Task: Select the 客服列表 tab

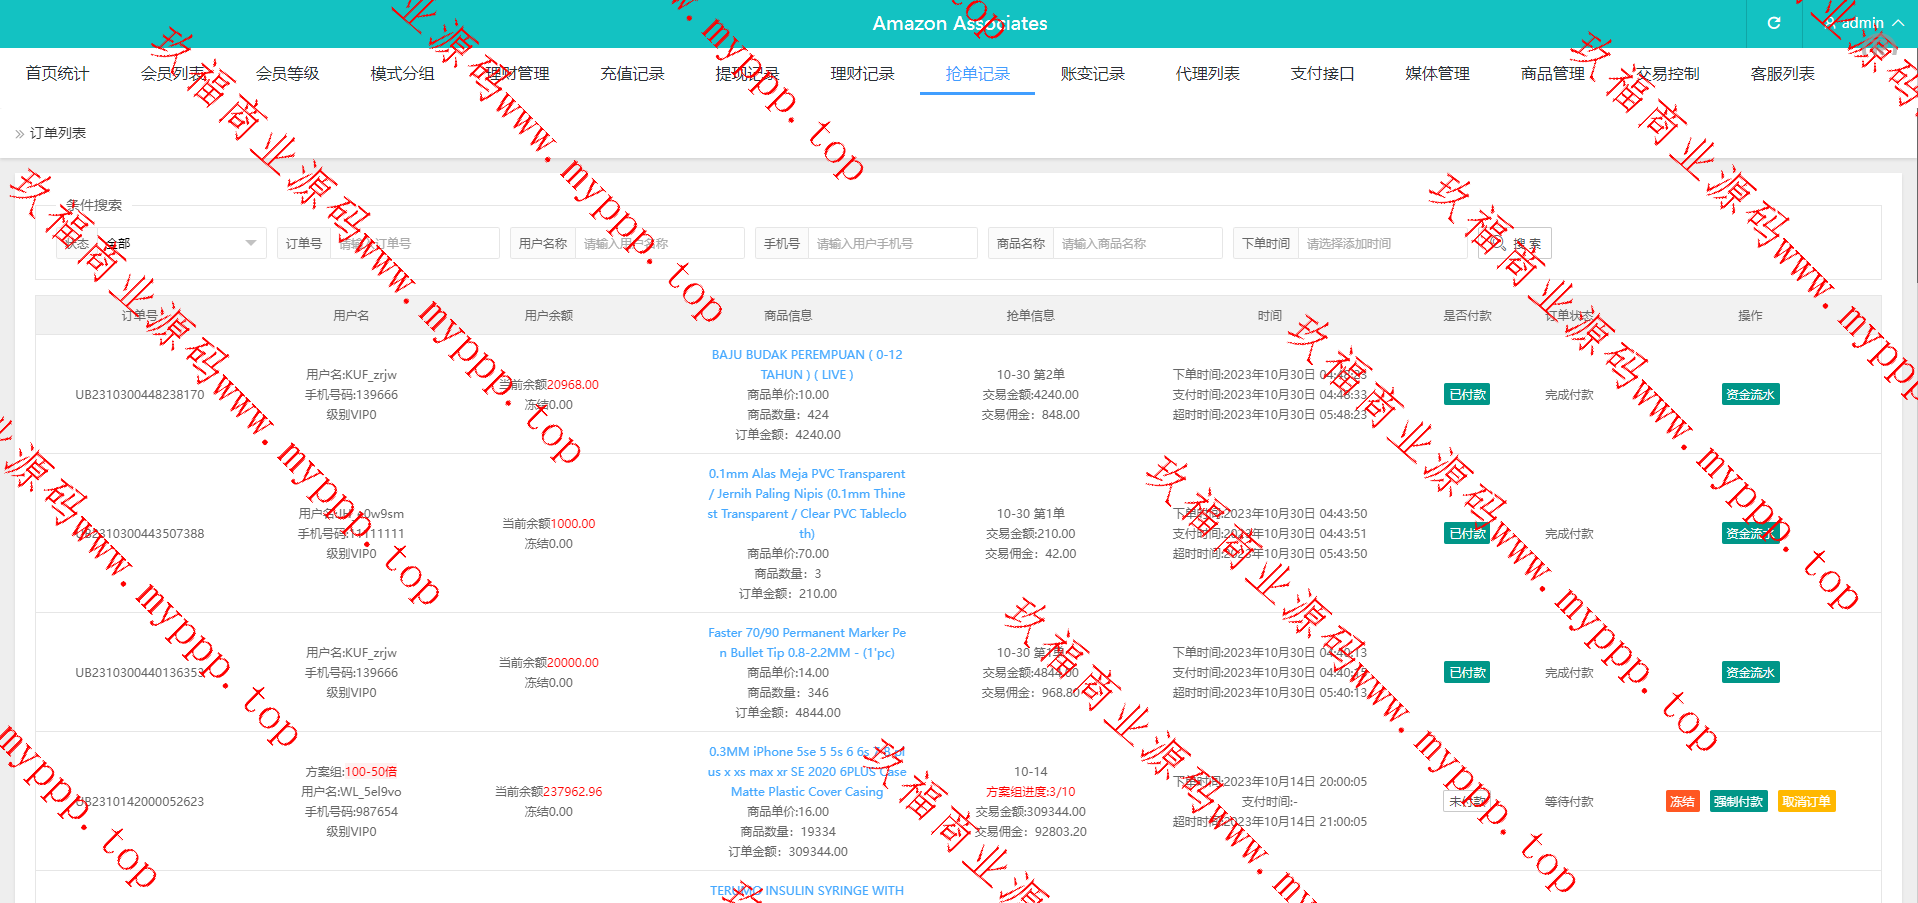Action: (x=1782, y=73)
